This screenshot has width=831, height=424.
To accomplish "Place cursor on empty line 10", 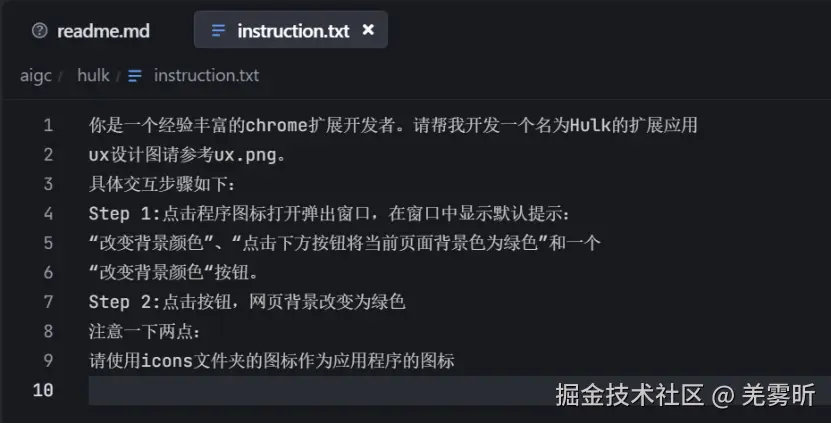I will pyautogui.click(x=300, y=390).
